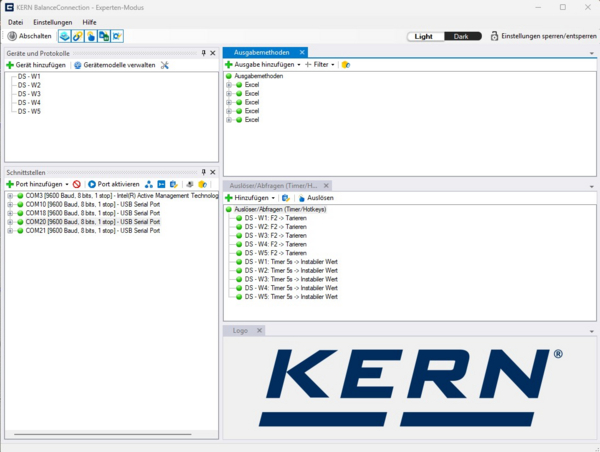Image resolution: width=600 pixels, height=452 pixels.
Task: Click the red prohibited icon in Schnittstellen toolbar
Action: click(x=77, y=184)
